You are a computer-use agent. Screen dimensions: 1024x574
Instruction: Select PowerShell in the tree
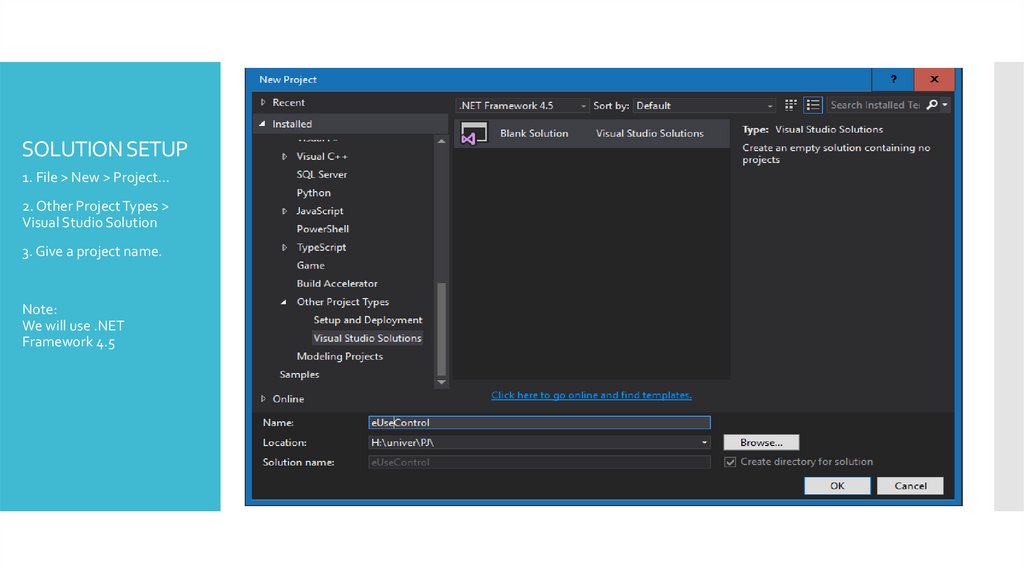pyautogui.click(x=323, y=229)
